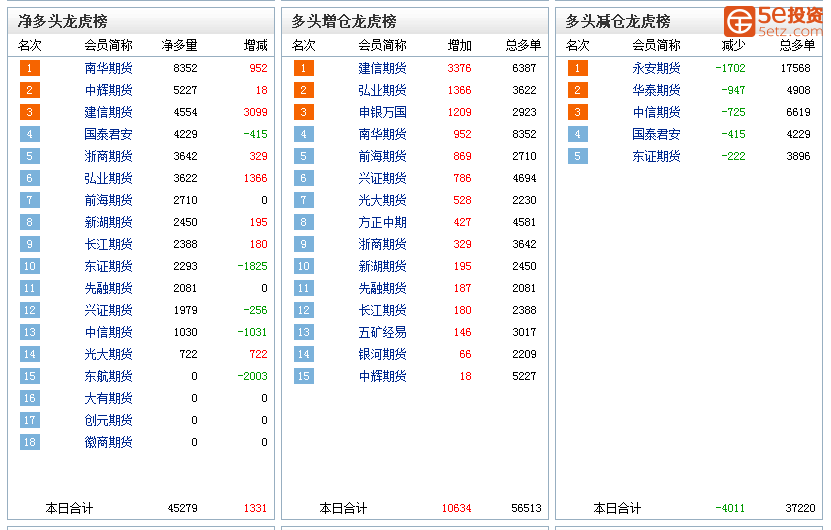Open 弘业期货 link in 多头增仓龙虎榜 table
831x530 pixels.
[383, 90]
